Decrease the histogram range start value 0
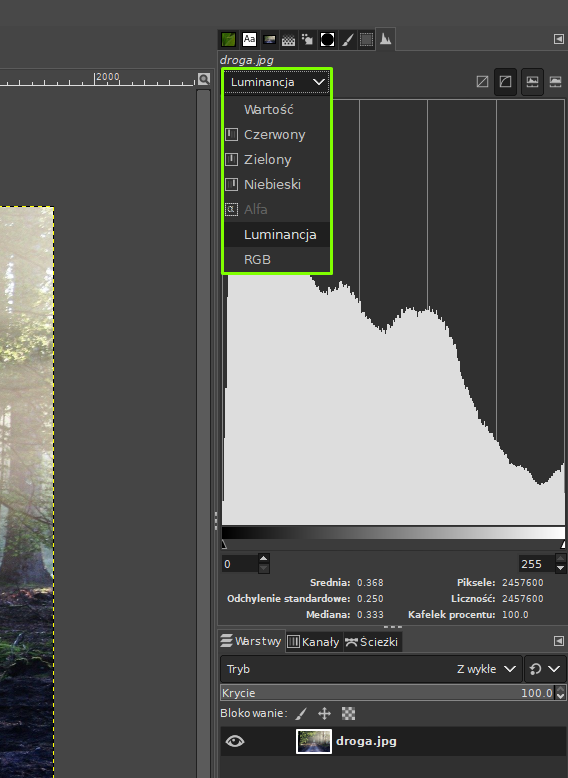The height and width of the screenshot is (778, 568). (x=264, y=569)
